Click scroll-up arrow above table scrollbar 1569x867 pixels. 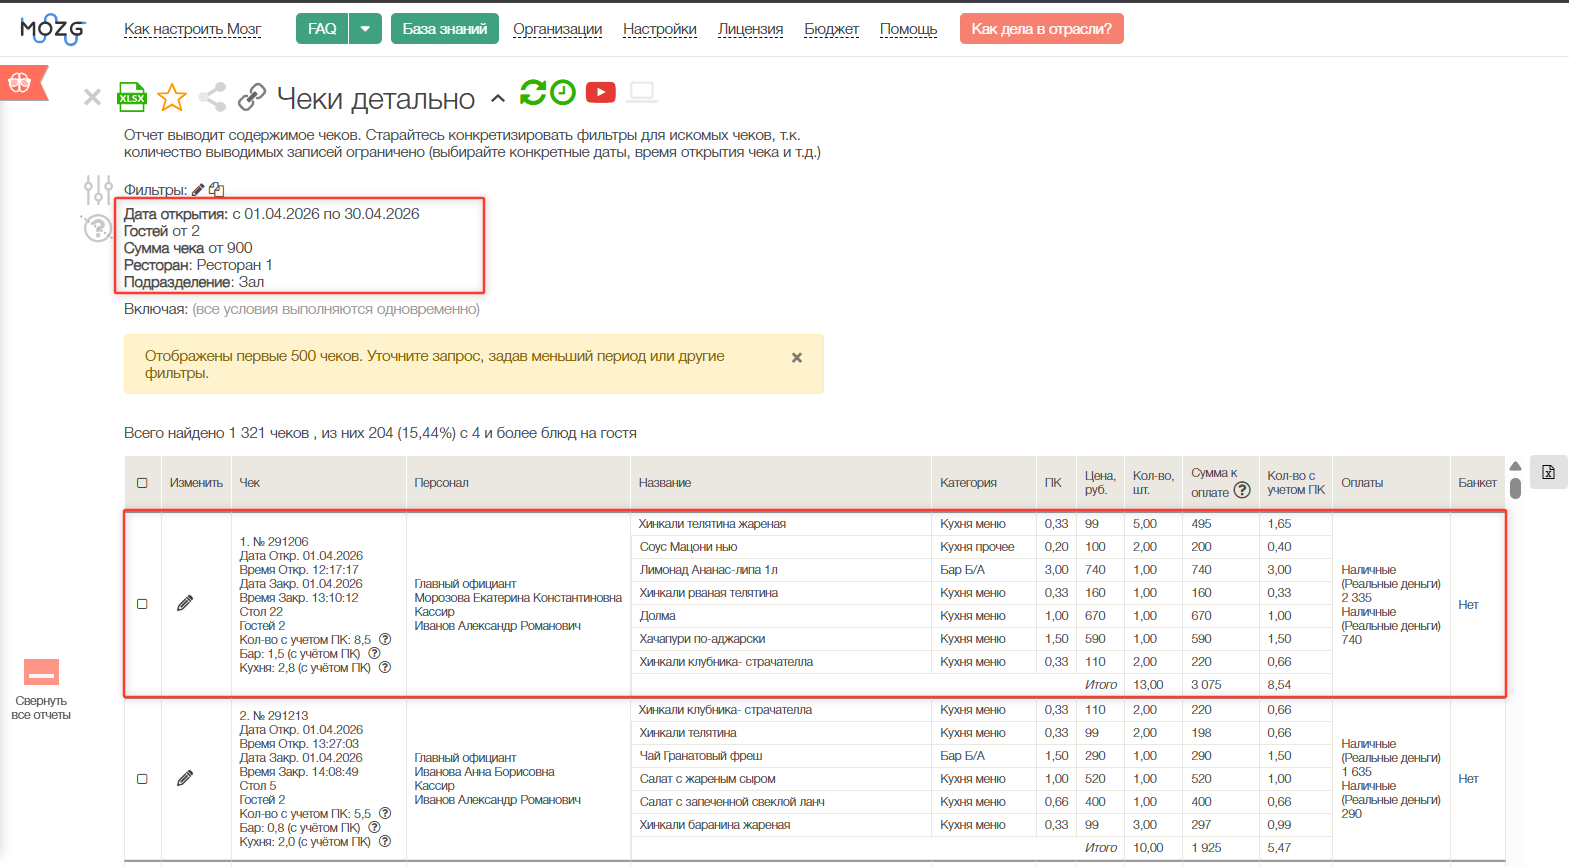(x=1515, y=466)
